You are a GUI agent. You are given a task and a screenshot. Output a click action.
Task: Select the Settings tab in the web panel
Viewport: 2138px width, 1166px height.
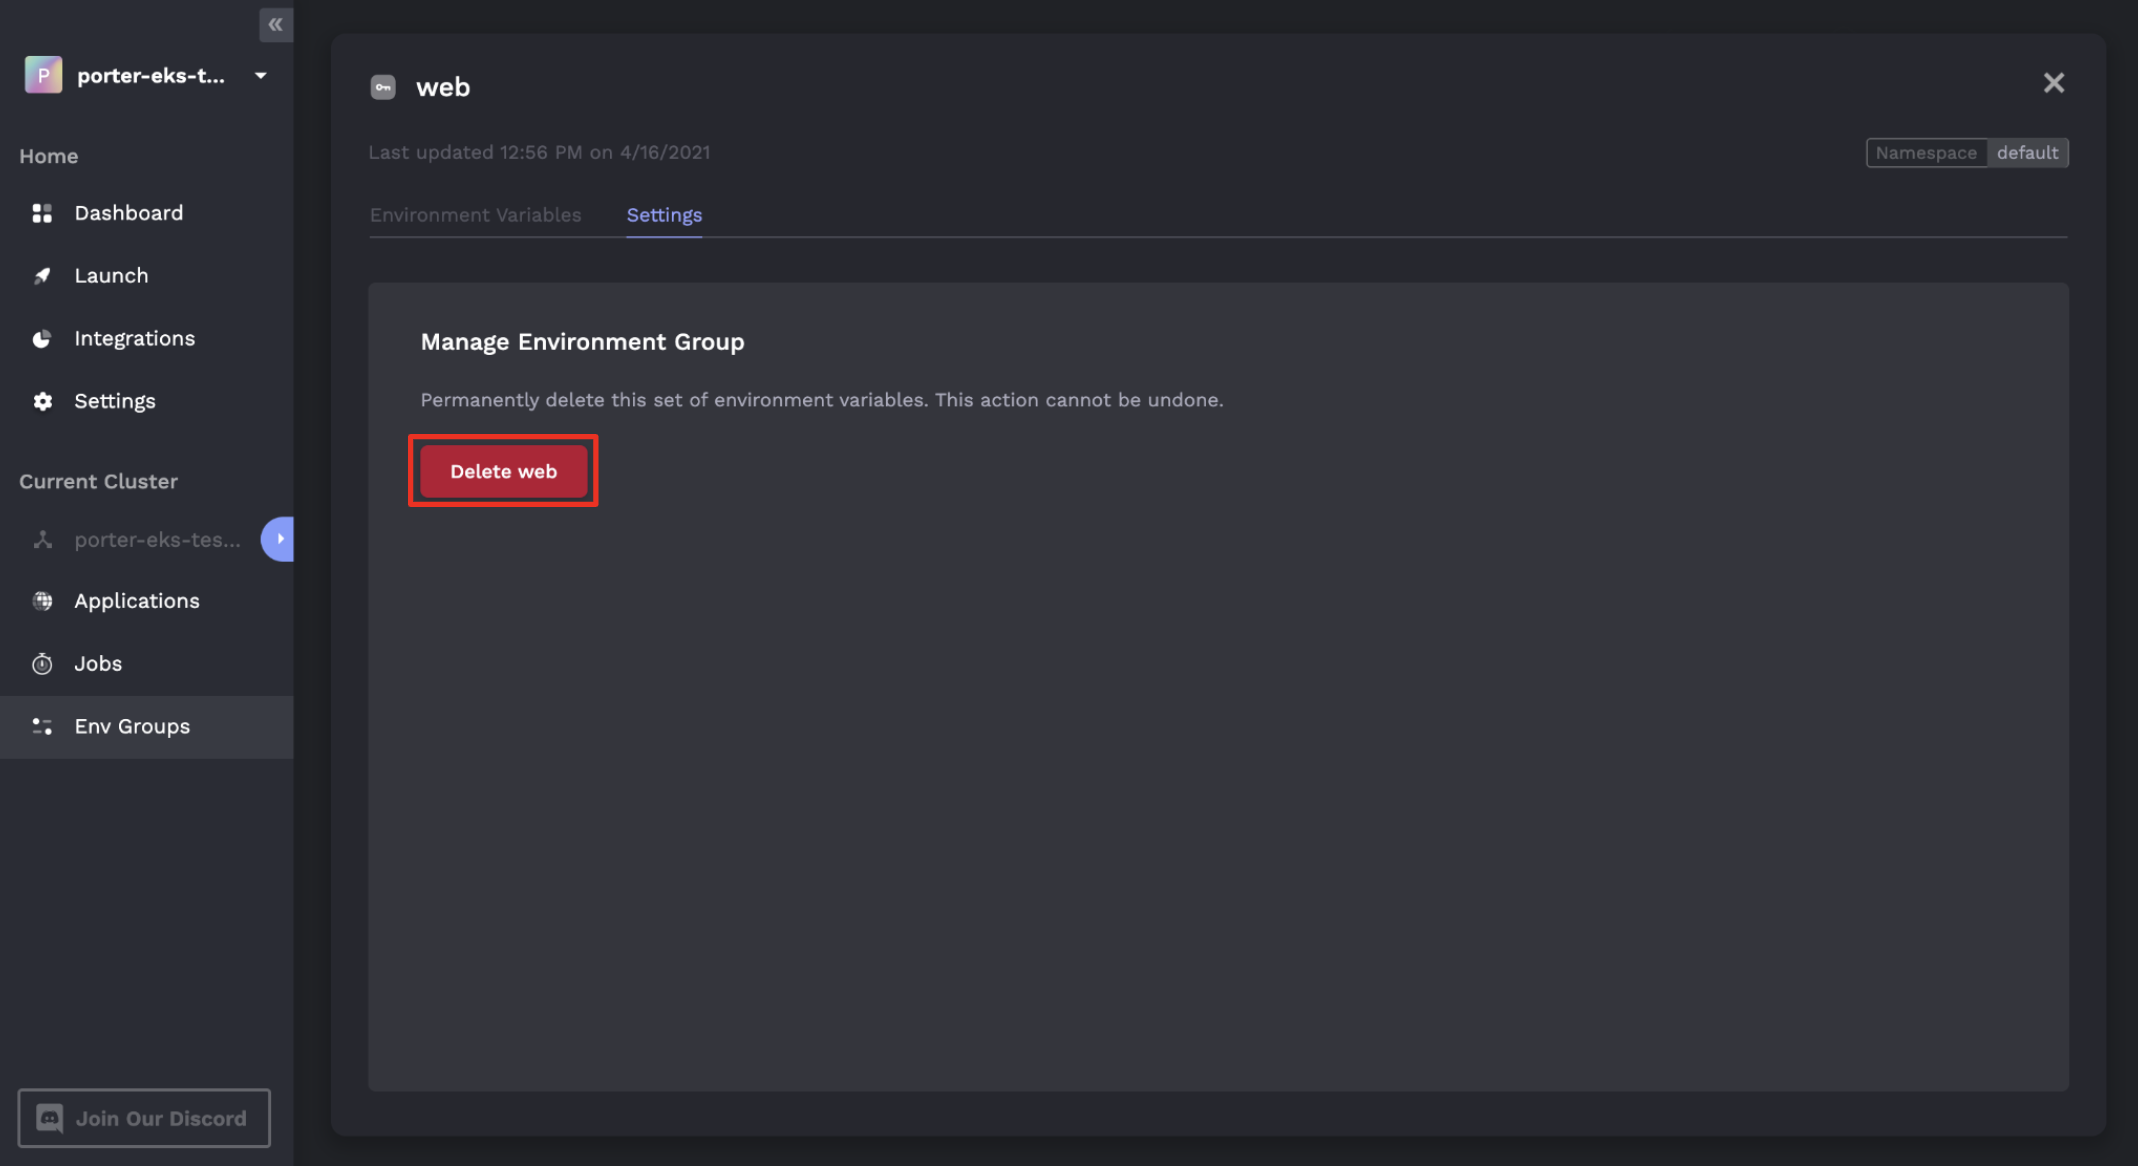click(664, 215)
